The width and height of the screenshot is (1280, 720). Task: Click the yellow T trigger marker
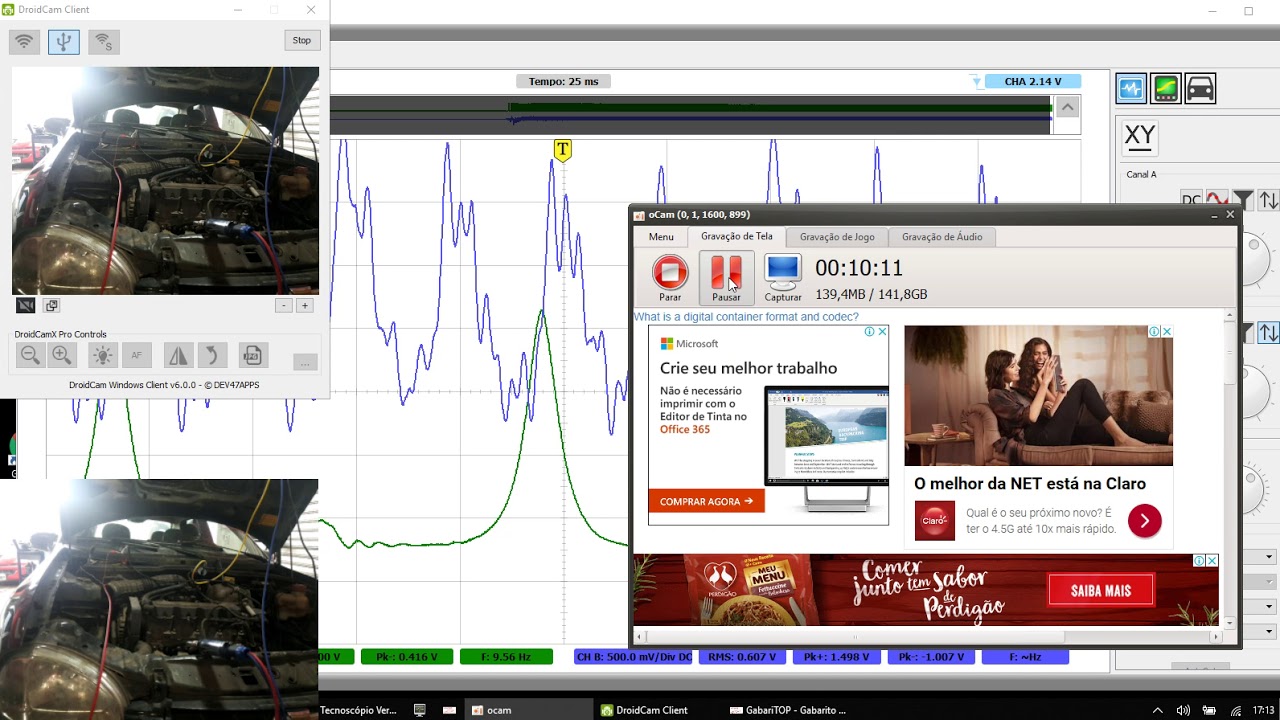[x=562, y=150]
